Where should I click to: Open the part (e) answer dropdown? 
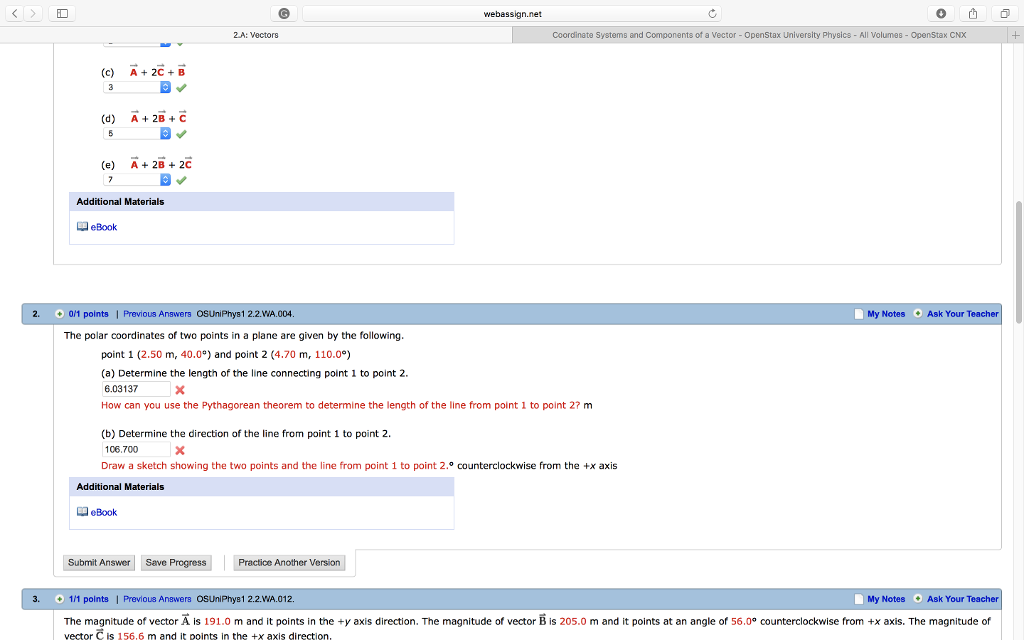136,180
